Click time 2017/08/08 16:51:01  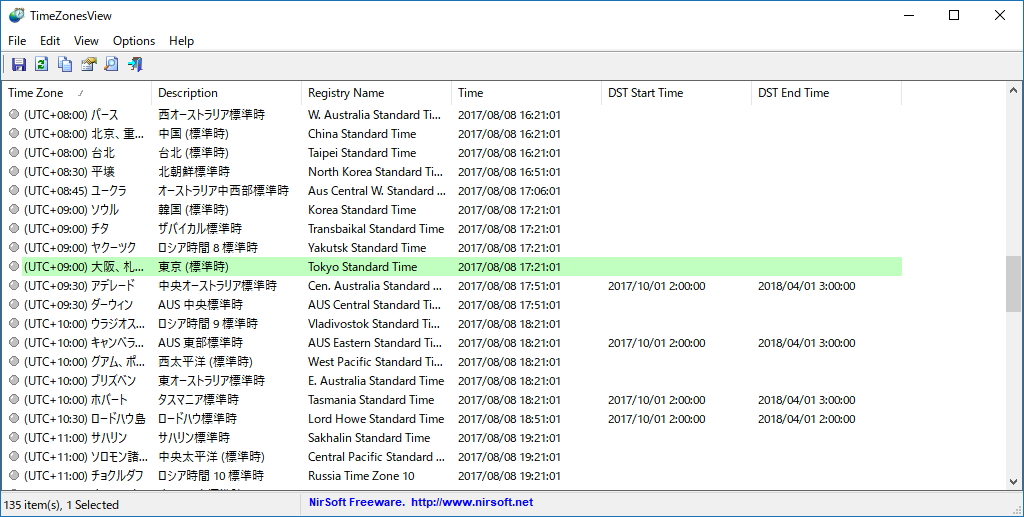(x=509, y=172)
